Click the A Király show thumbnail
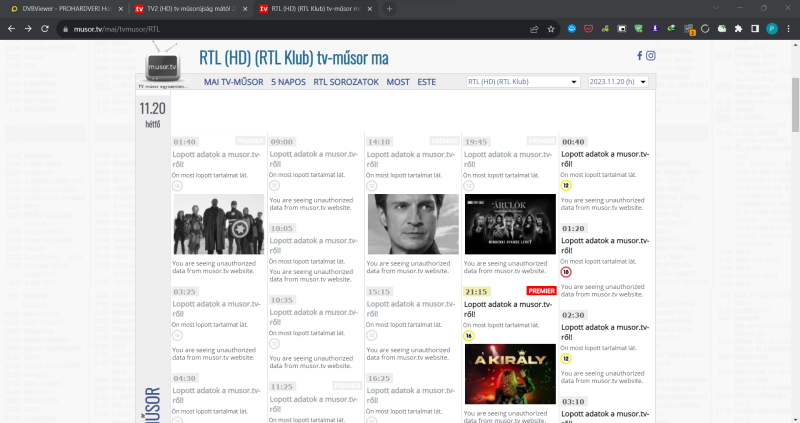This screenshot has height=423, width=800. (x=510, y=374)
